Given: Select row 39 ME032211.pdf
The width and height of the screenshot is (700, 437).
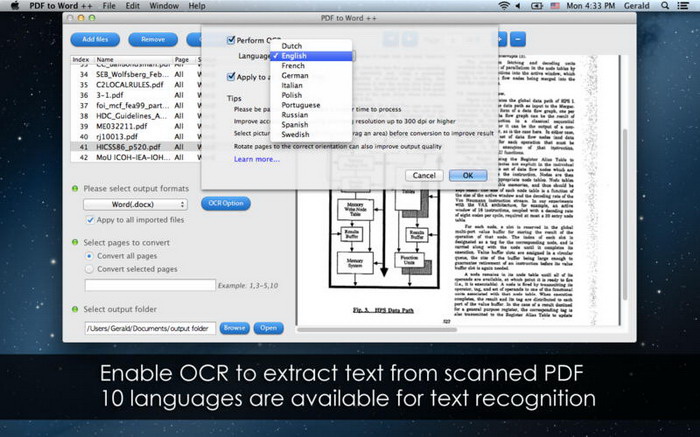Looking at the screenshot, I should pyautogui.click(x=136, y=126).
